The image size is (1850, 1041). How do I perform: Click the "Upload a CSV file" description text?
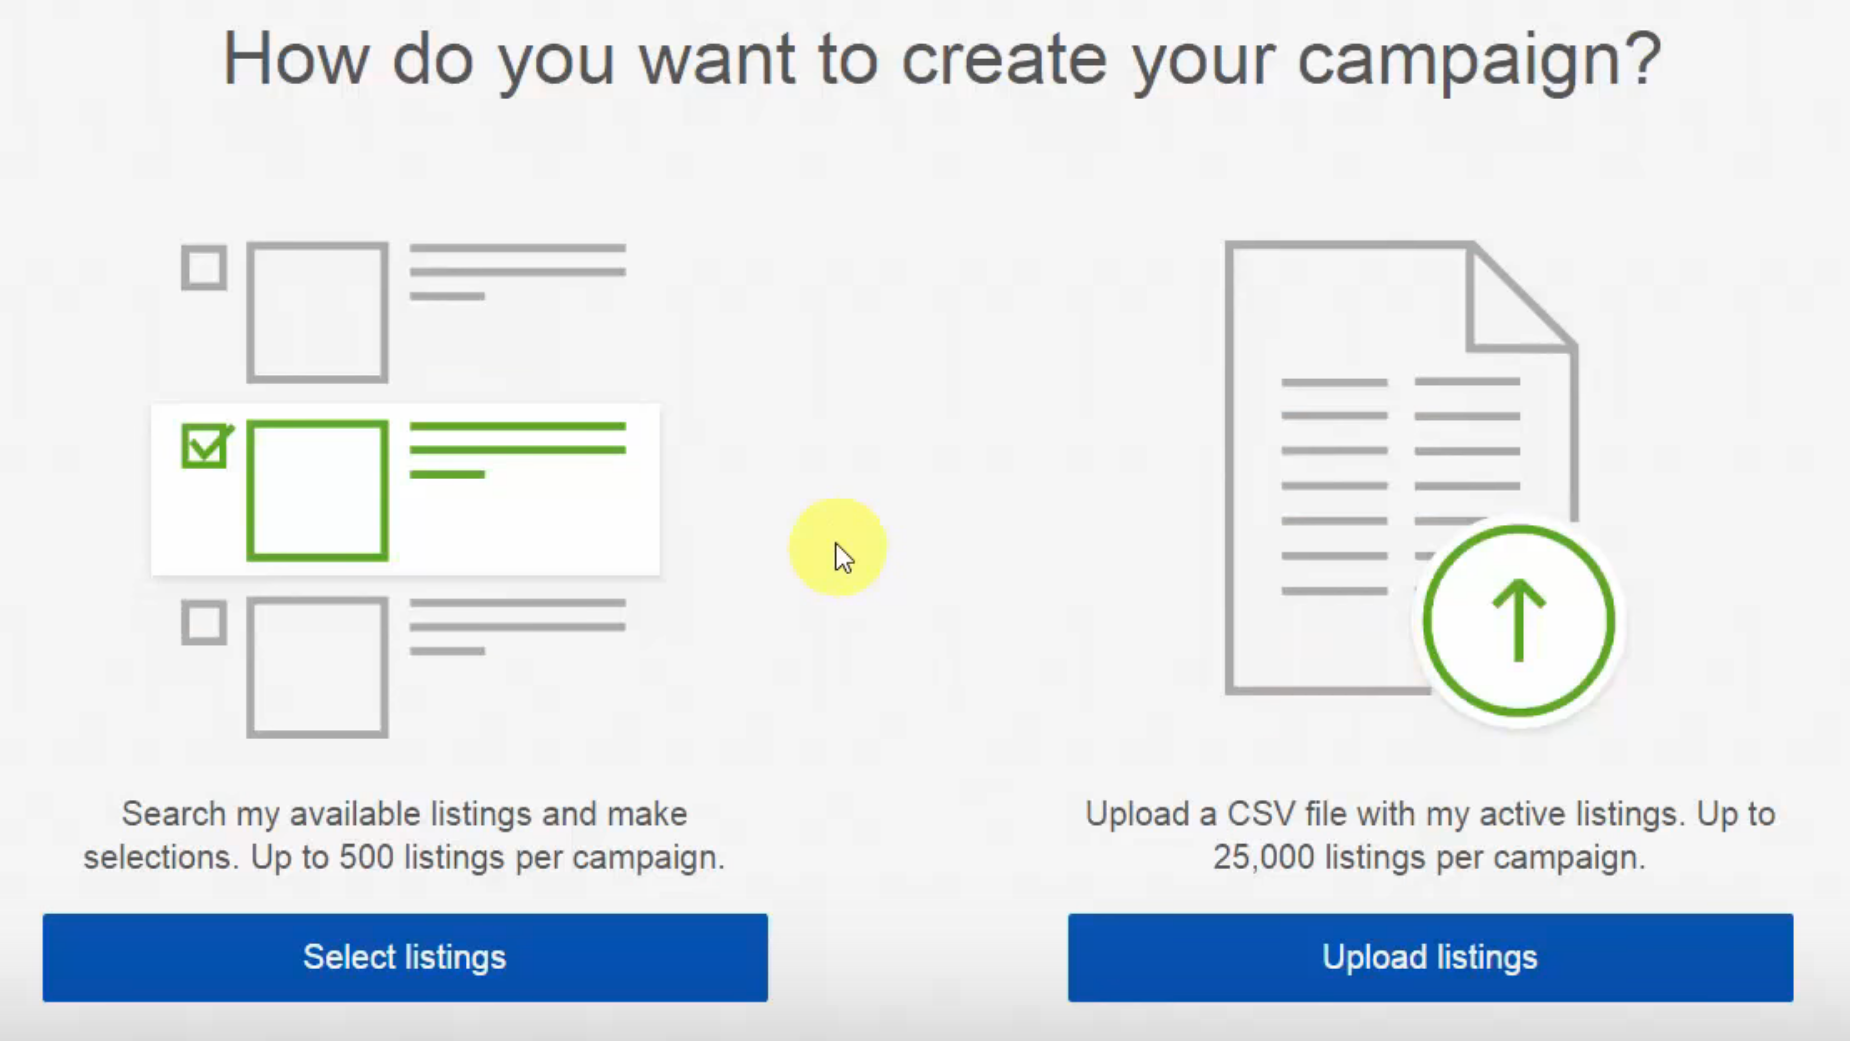click(1430, 836)
